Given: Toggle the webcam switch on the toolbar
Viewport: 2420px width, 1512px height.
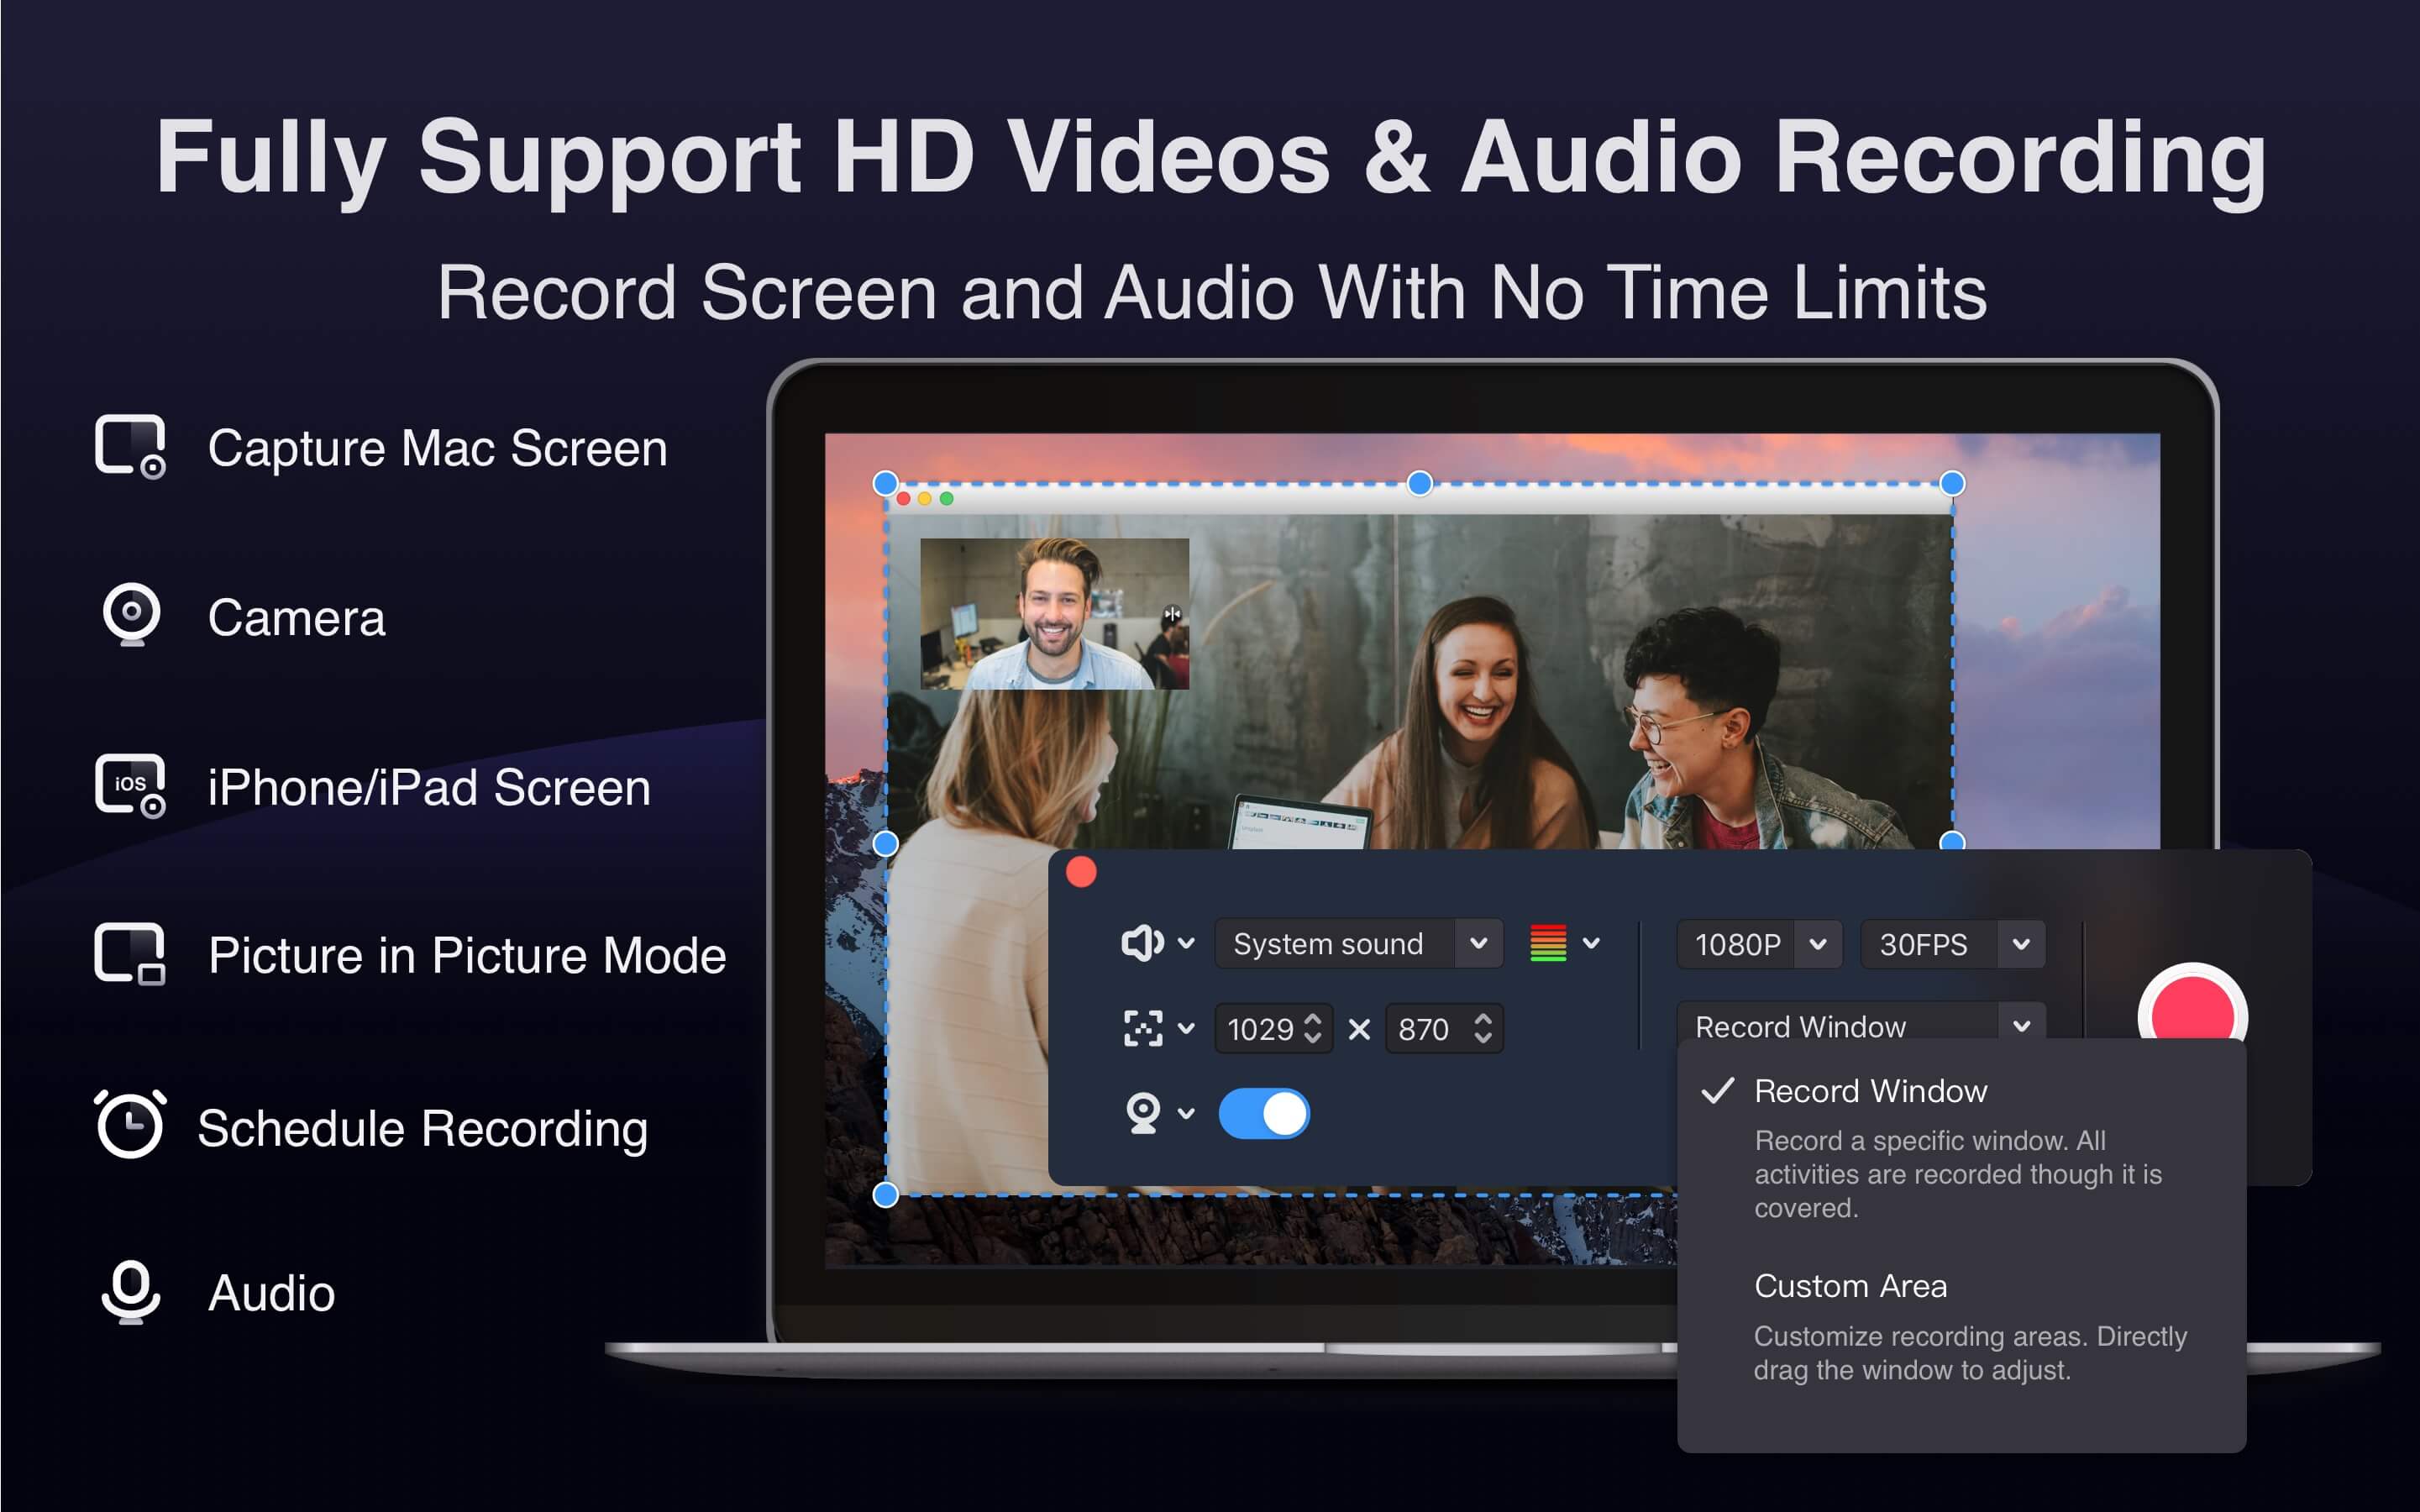Looking at the screenshot, I should pyautogui.click(x=1263, y=1113).
